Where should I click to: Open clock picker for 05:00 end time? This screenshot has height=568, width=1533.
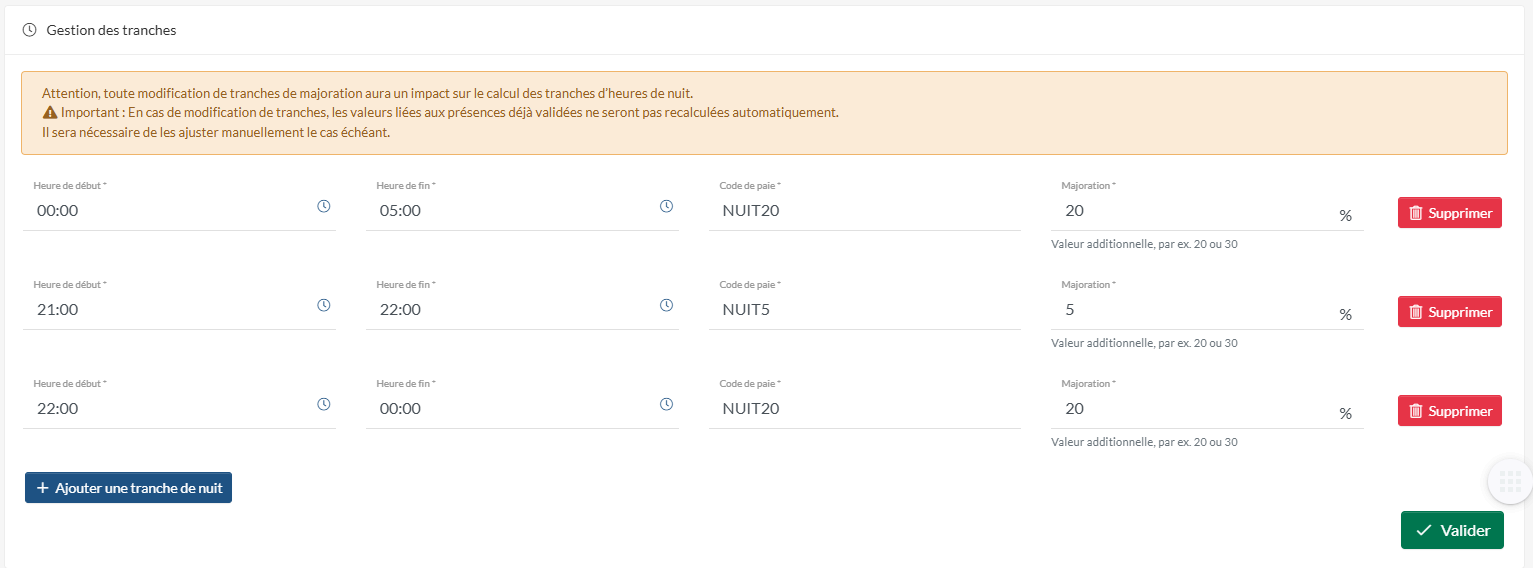pos(667,206)
